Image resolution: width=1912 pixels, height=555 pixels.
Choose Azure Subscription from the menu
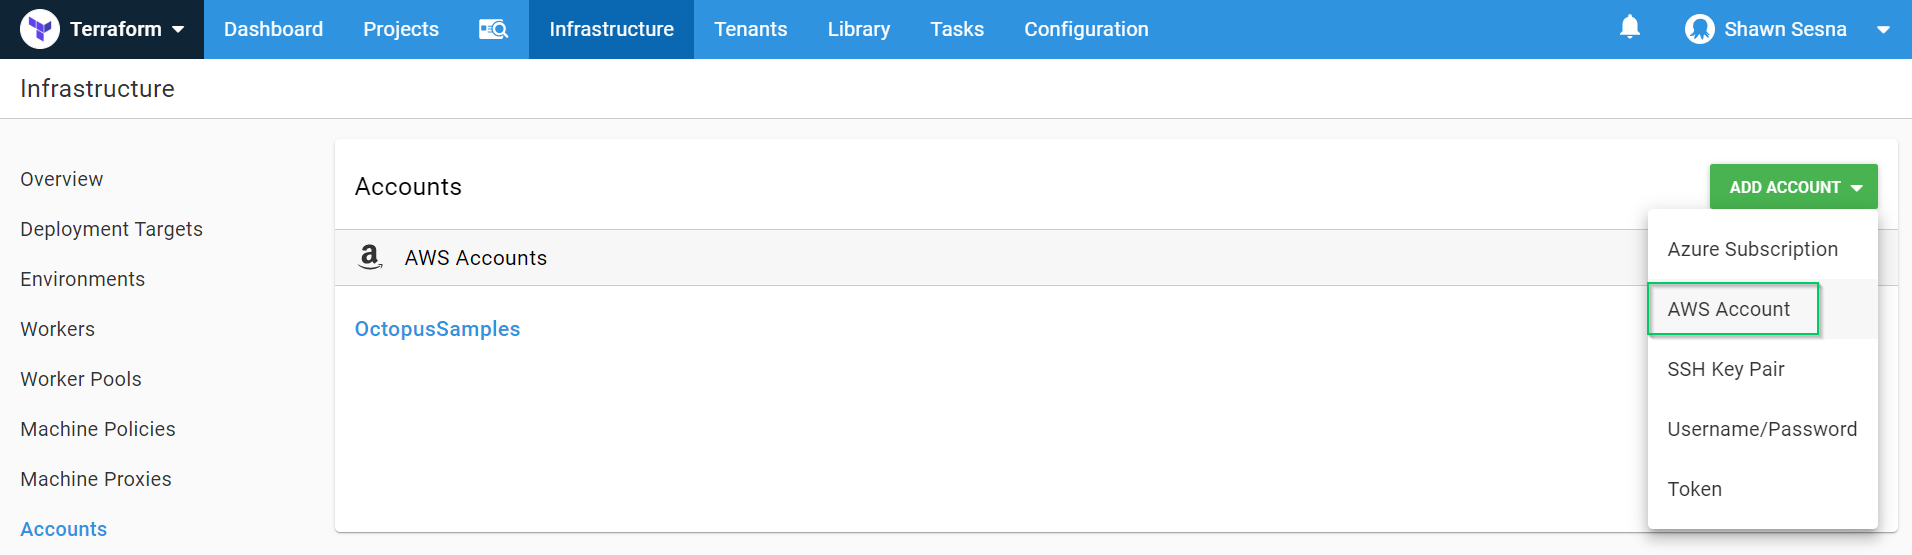coord(1752,249)
